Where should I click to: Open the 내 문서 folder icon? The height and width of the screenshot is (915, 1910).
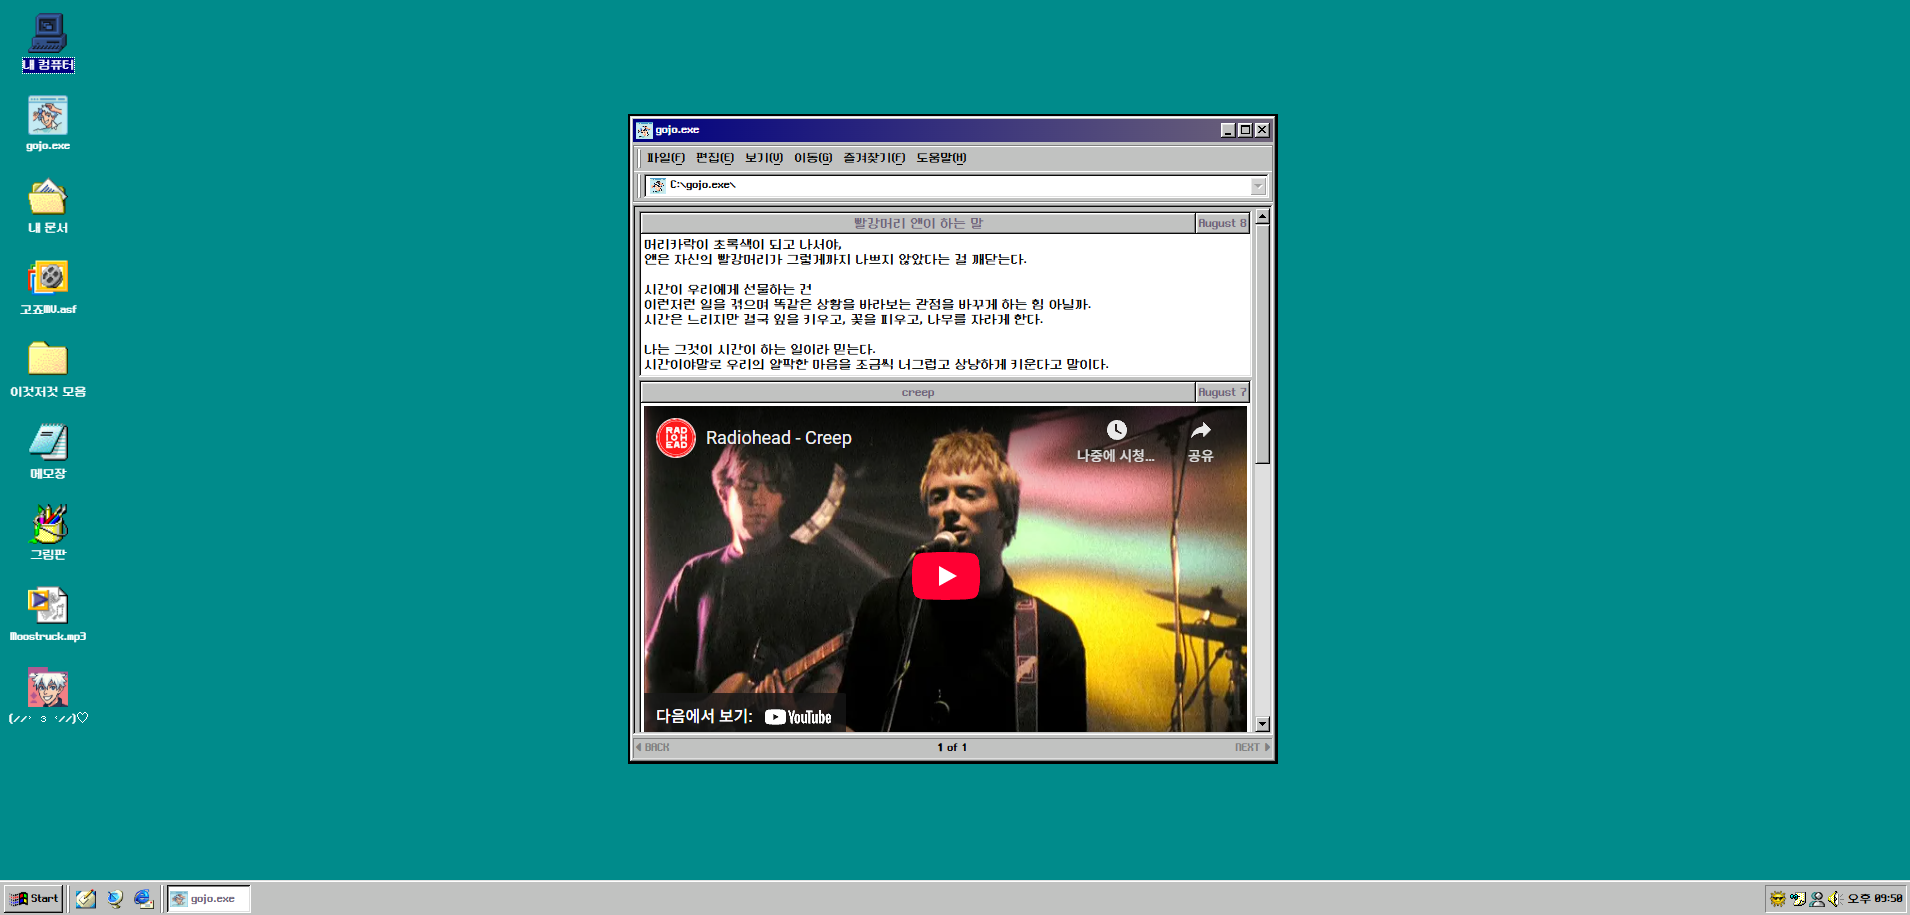[x=48, y=206]
